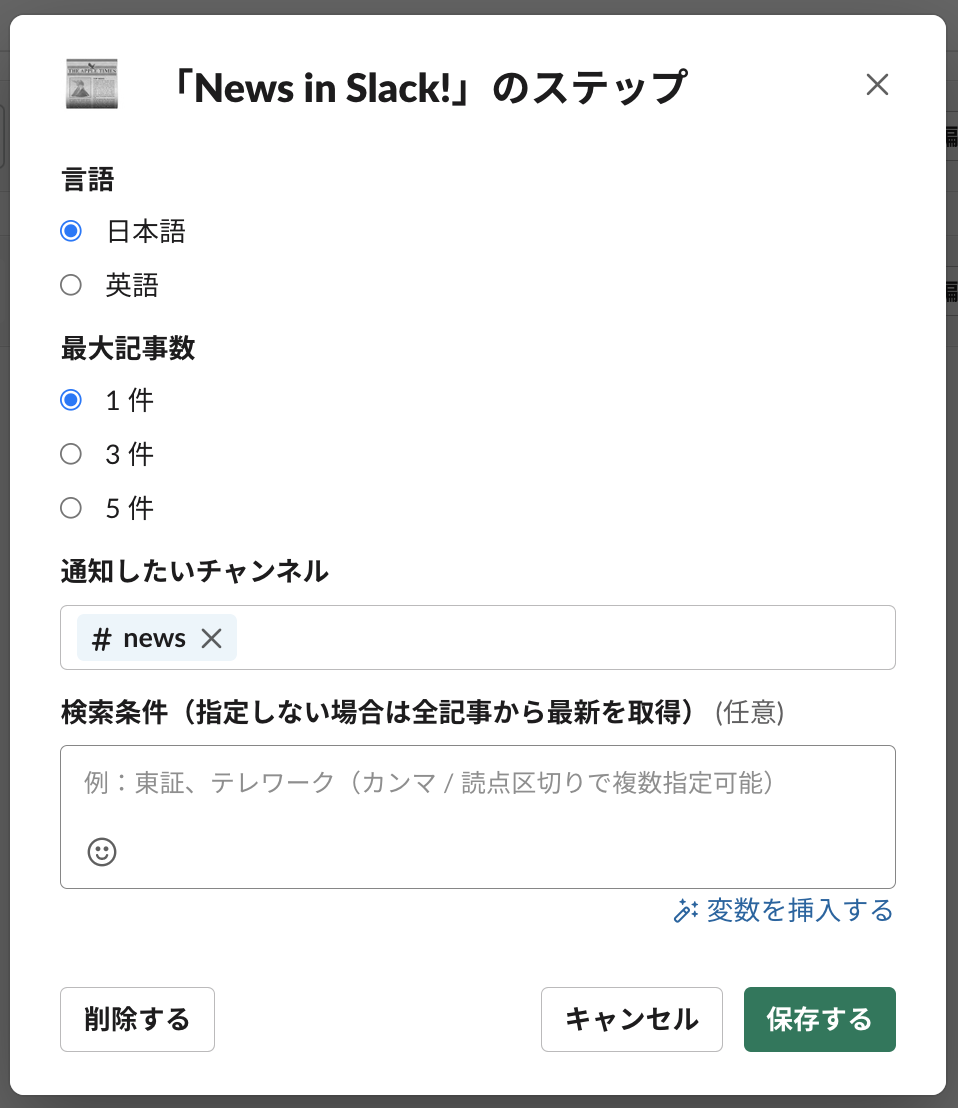
Task: Open the emoji picker smiley icon
Action: click(x=102, y=851)
